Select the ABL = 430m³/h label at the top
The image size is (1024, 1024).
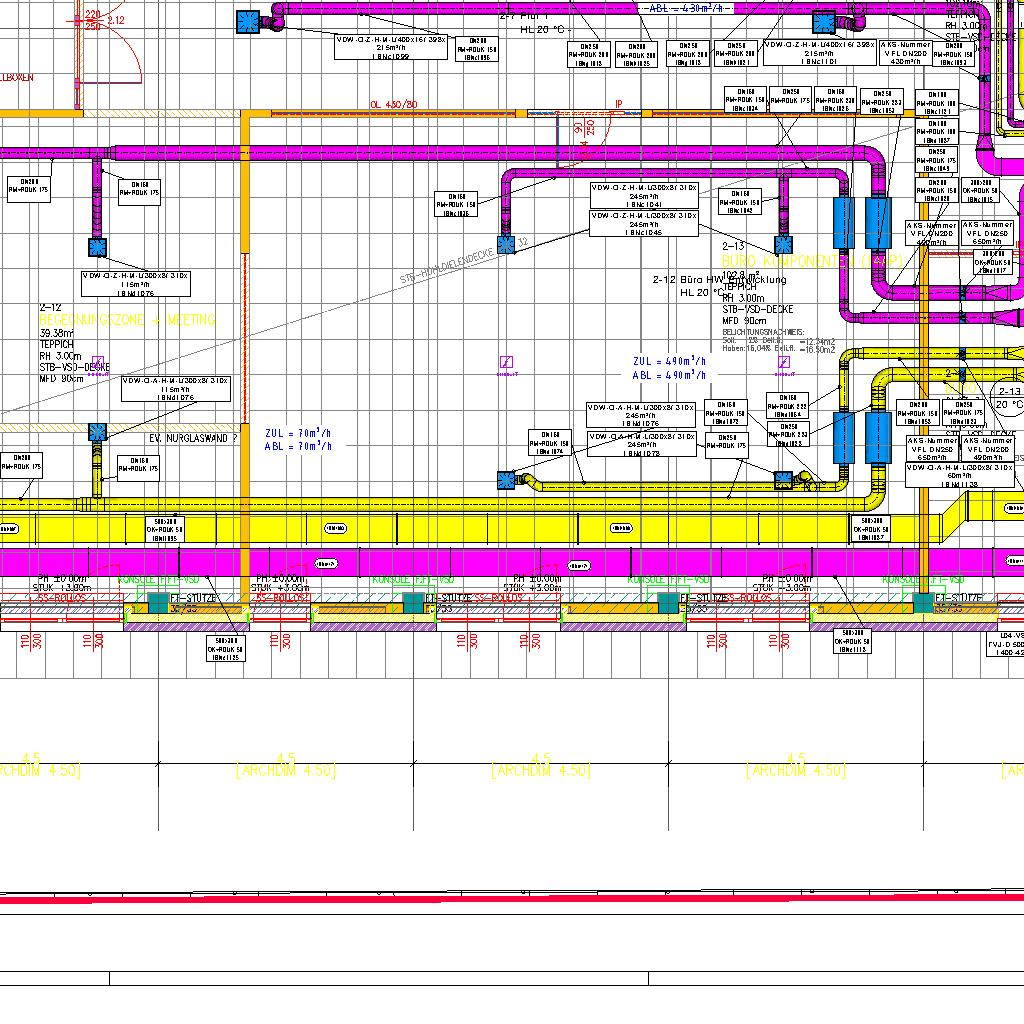(691, 8)
